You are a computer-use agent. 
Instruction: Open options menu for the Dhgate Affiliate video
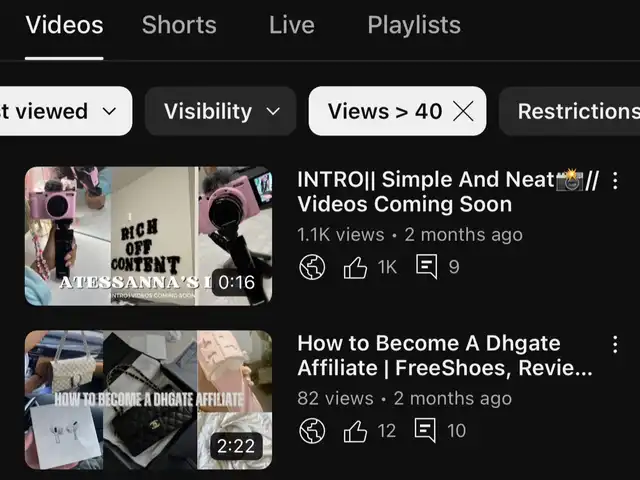(615, 345)
